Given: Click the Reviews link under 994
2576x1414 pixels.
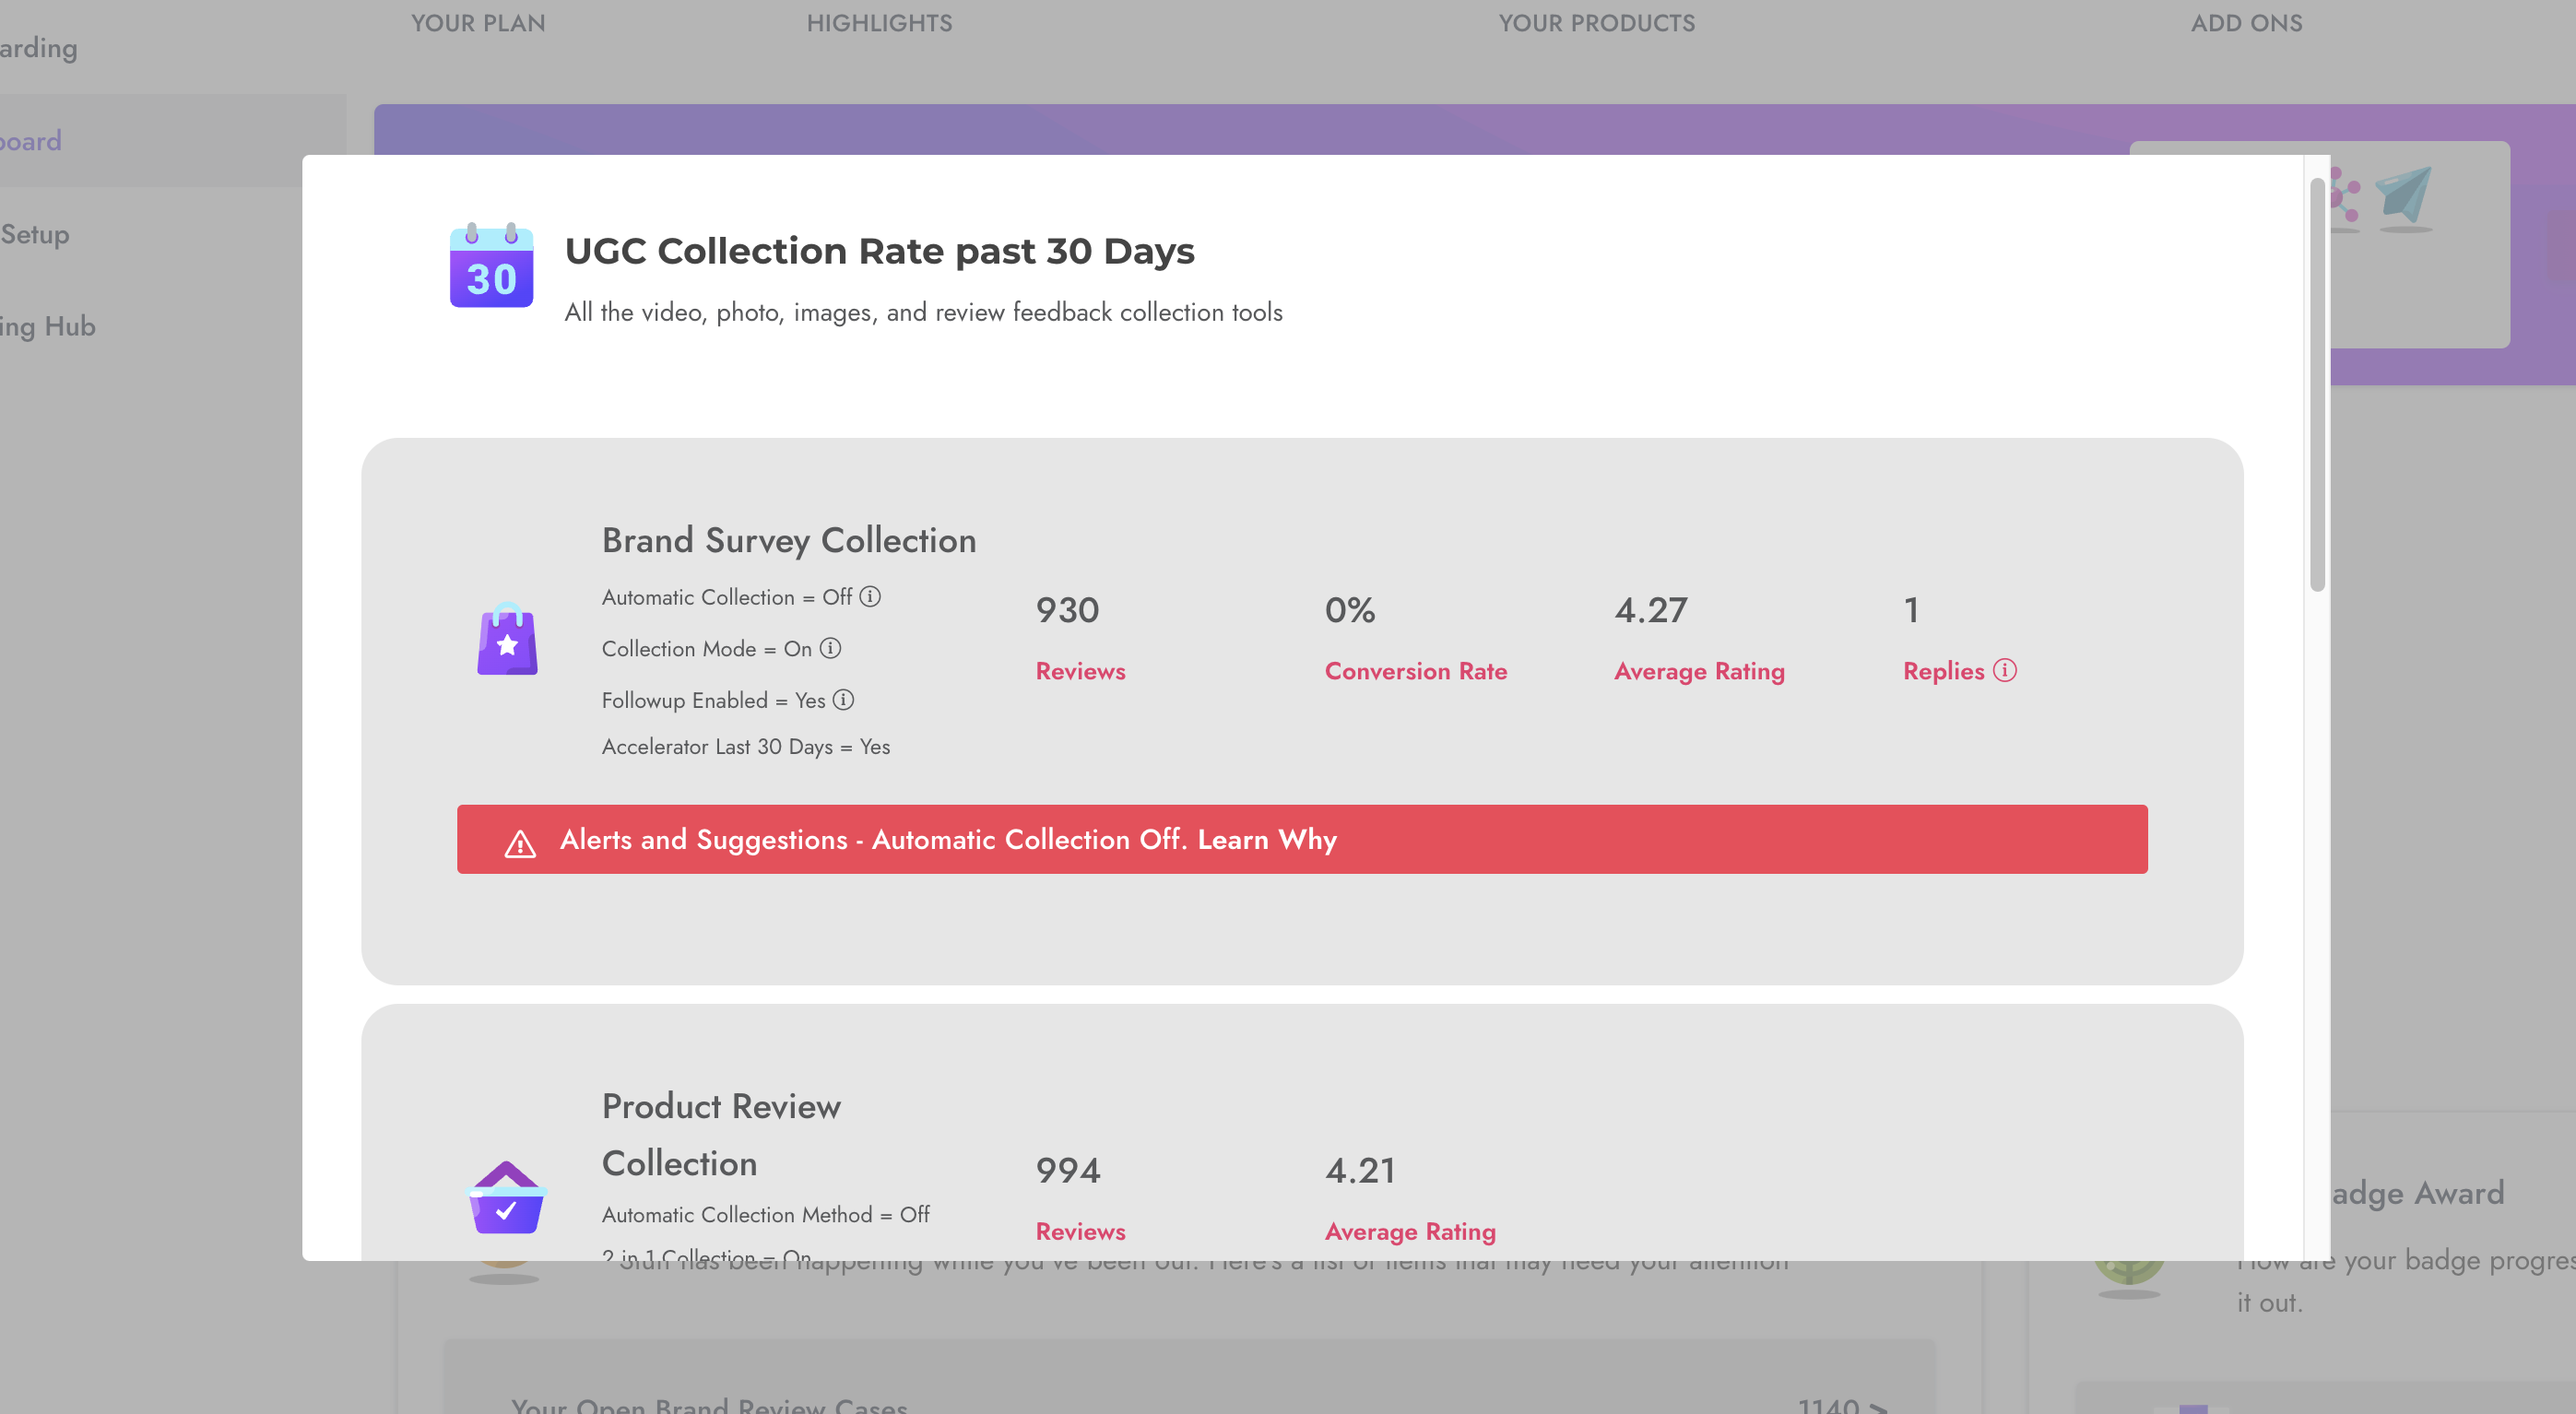Looking at the screenshot, I should (x=1080, y=1231).
